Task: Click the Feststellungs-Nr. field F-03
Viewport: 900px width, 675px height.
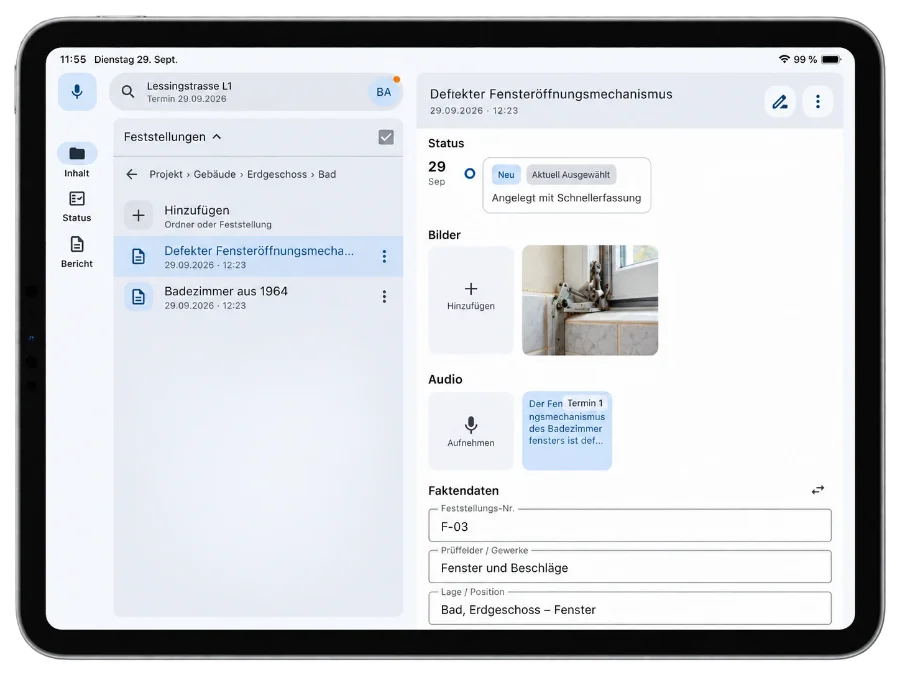Action: tap(630, 525)
